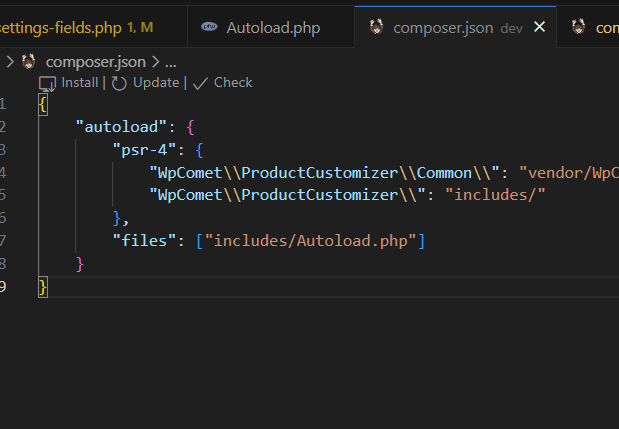Click the composer icon on the rightmost tab

[x=579, y=28]
